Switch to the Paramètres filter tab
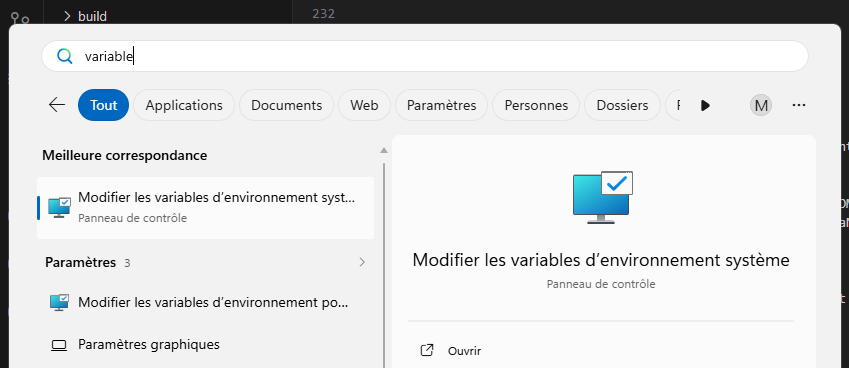The width and height of the screenshot is (849, 368). point(441,105)
